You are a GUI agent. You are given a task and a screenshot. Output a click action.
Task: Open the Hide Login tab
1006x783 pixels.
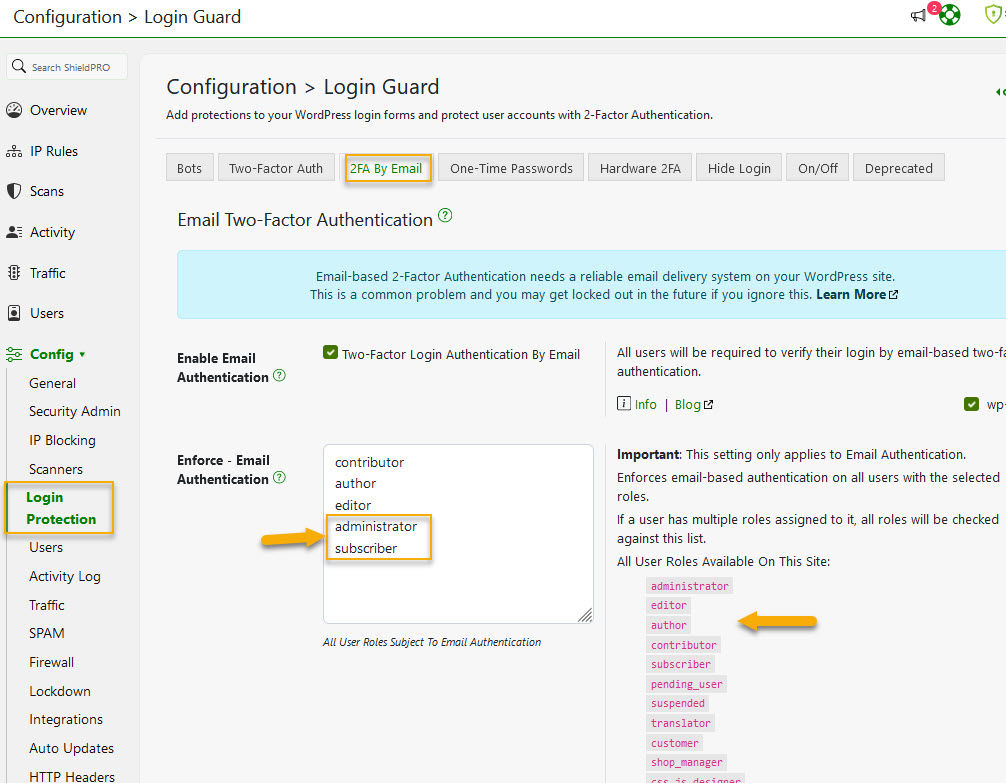[x=739, y=168]
